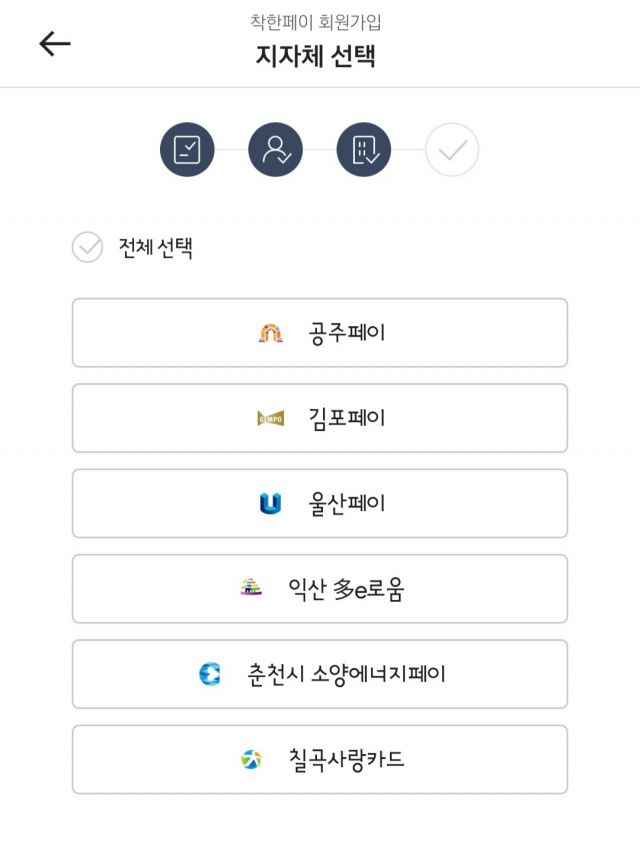
Task: Tap the final completion checkmark step
Action: pos(452,150)
